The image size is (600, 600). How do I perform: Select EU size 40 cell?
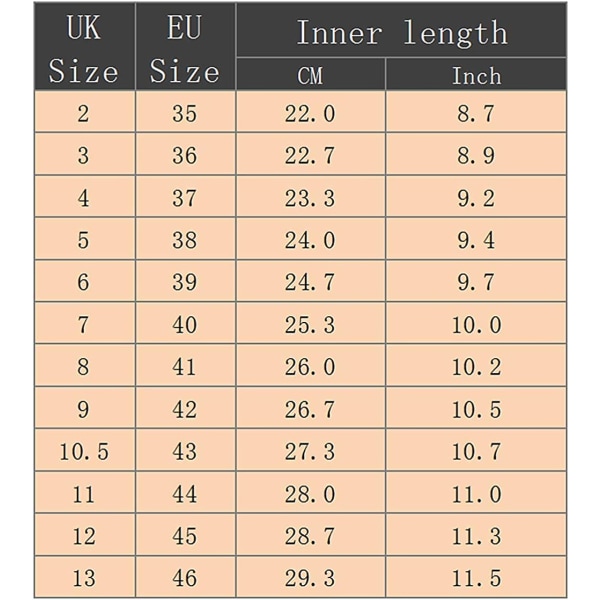[x=186, y=323]
